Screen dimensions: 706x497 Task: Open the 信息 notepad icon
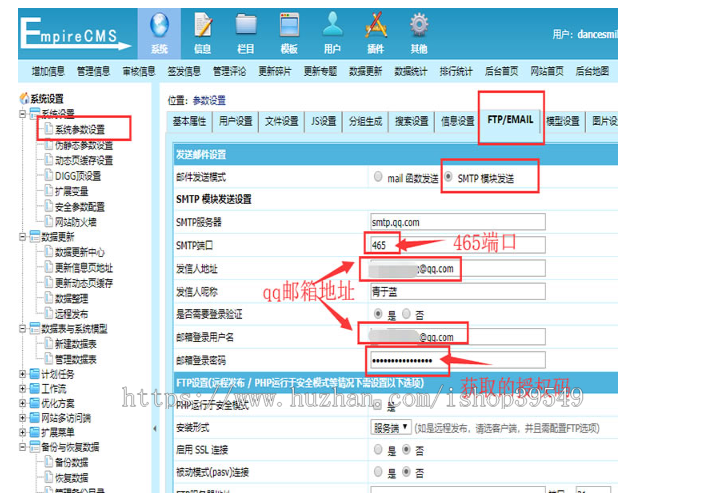[203, 25]
